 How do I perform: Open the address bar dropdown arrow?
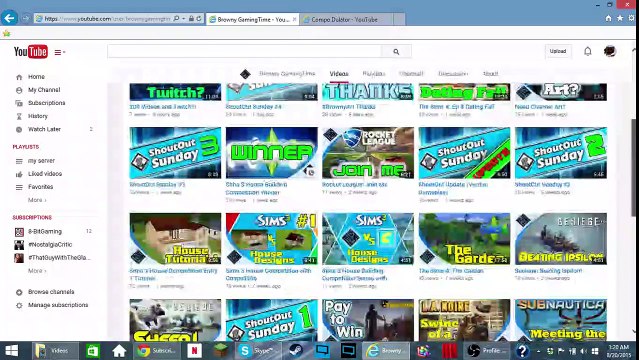184,19
